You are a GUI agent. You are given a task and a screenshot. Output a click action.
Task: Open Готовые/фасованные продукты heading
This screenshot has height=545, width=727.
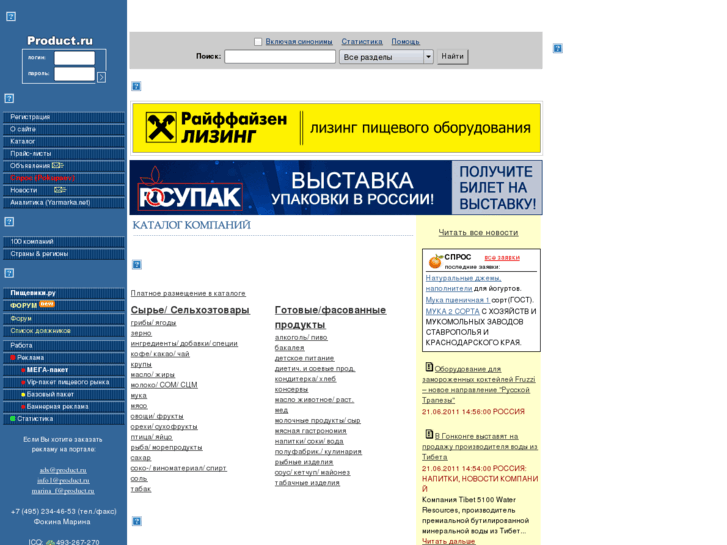[x=330, y=317]
